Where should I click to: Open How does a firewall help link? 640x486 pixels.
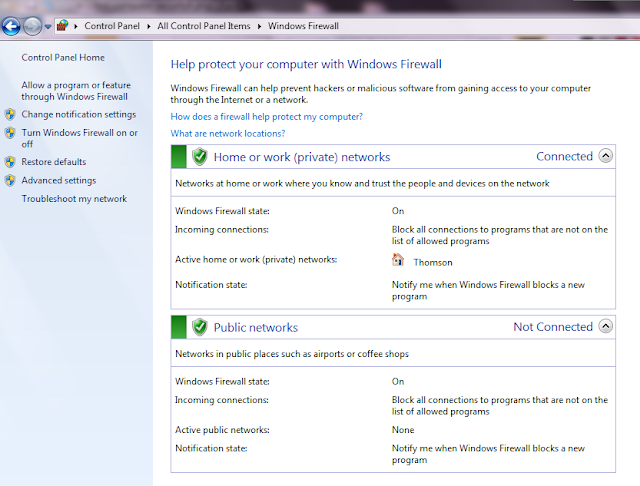267,117
